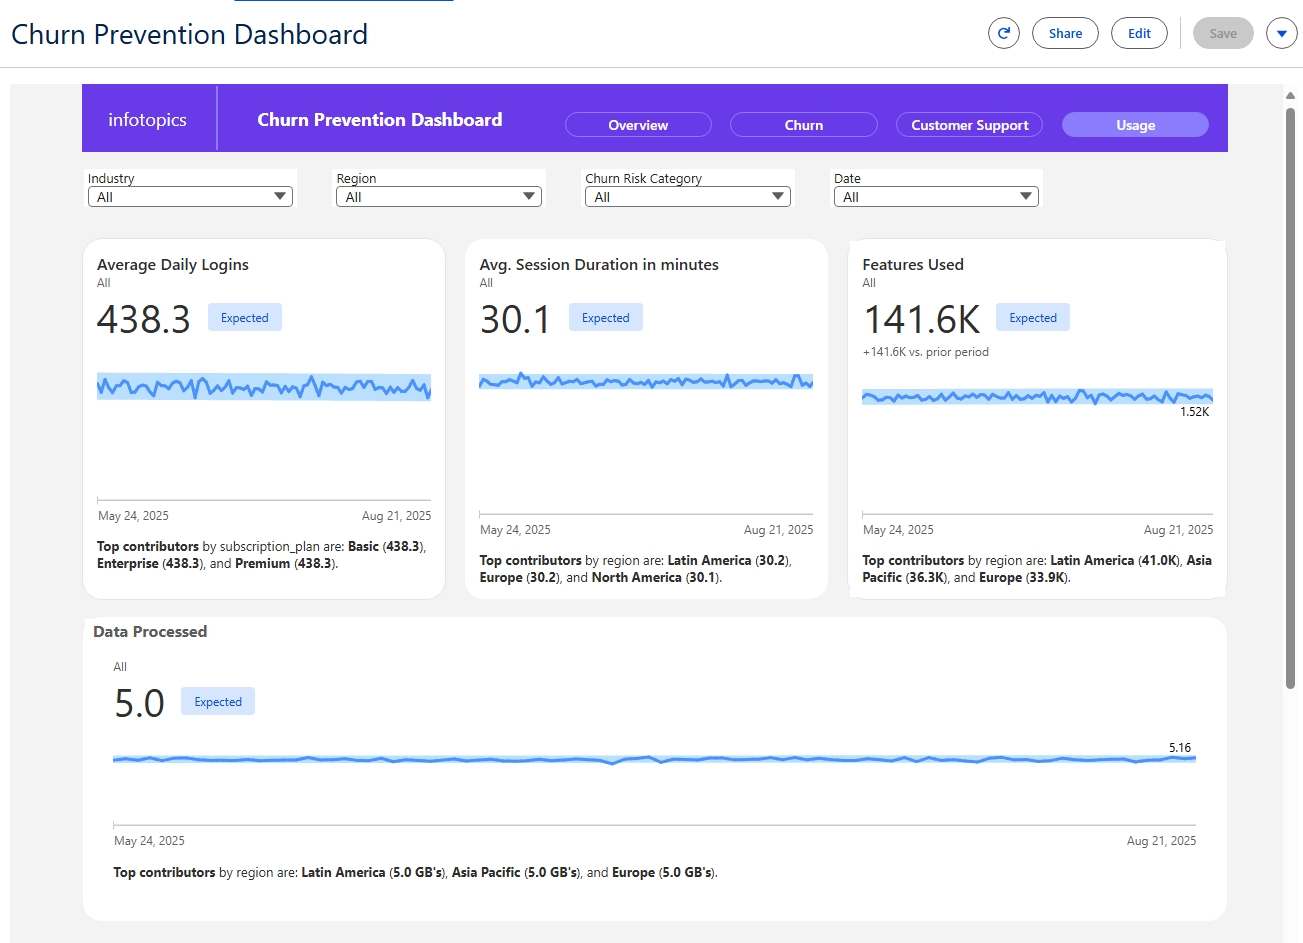Image resolution: width=1303 pixels, height=943 pixels.
Task: Click Aug 21, 2025 under Data Processed
Action: click(x=1161, y=841)
